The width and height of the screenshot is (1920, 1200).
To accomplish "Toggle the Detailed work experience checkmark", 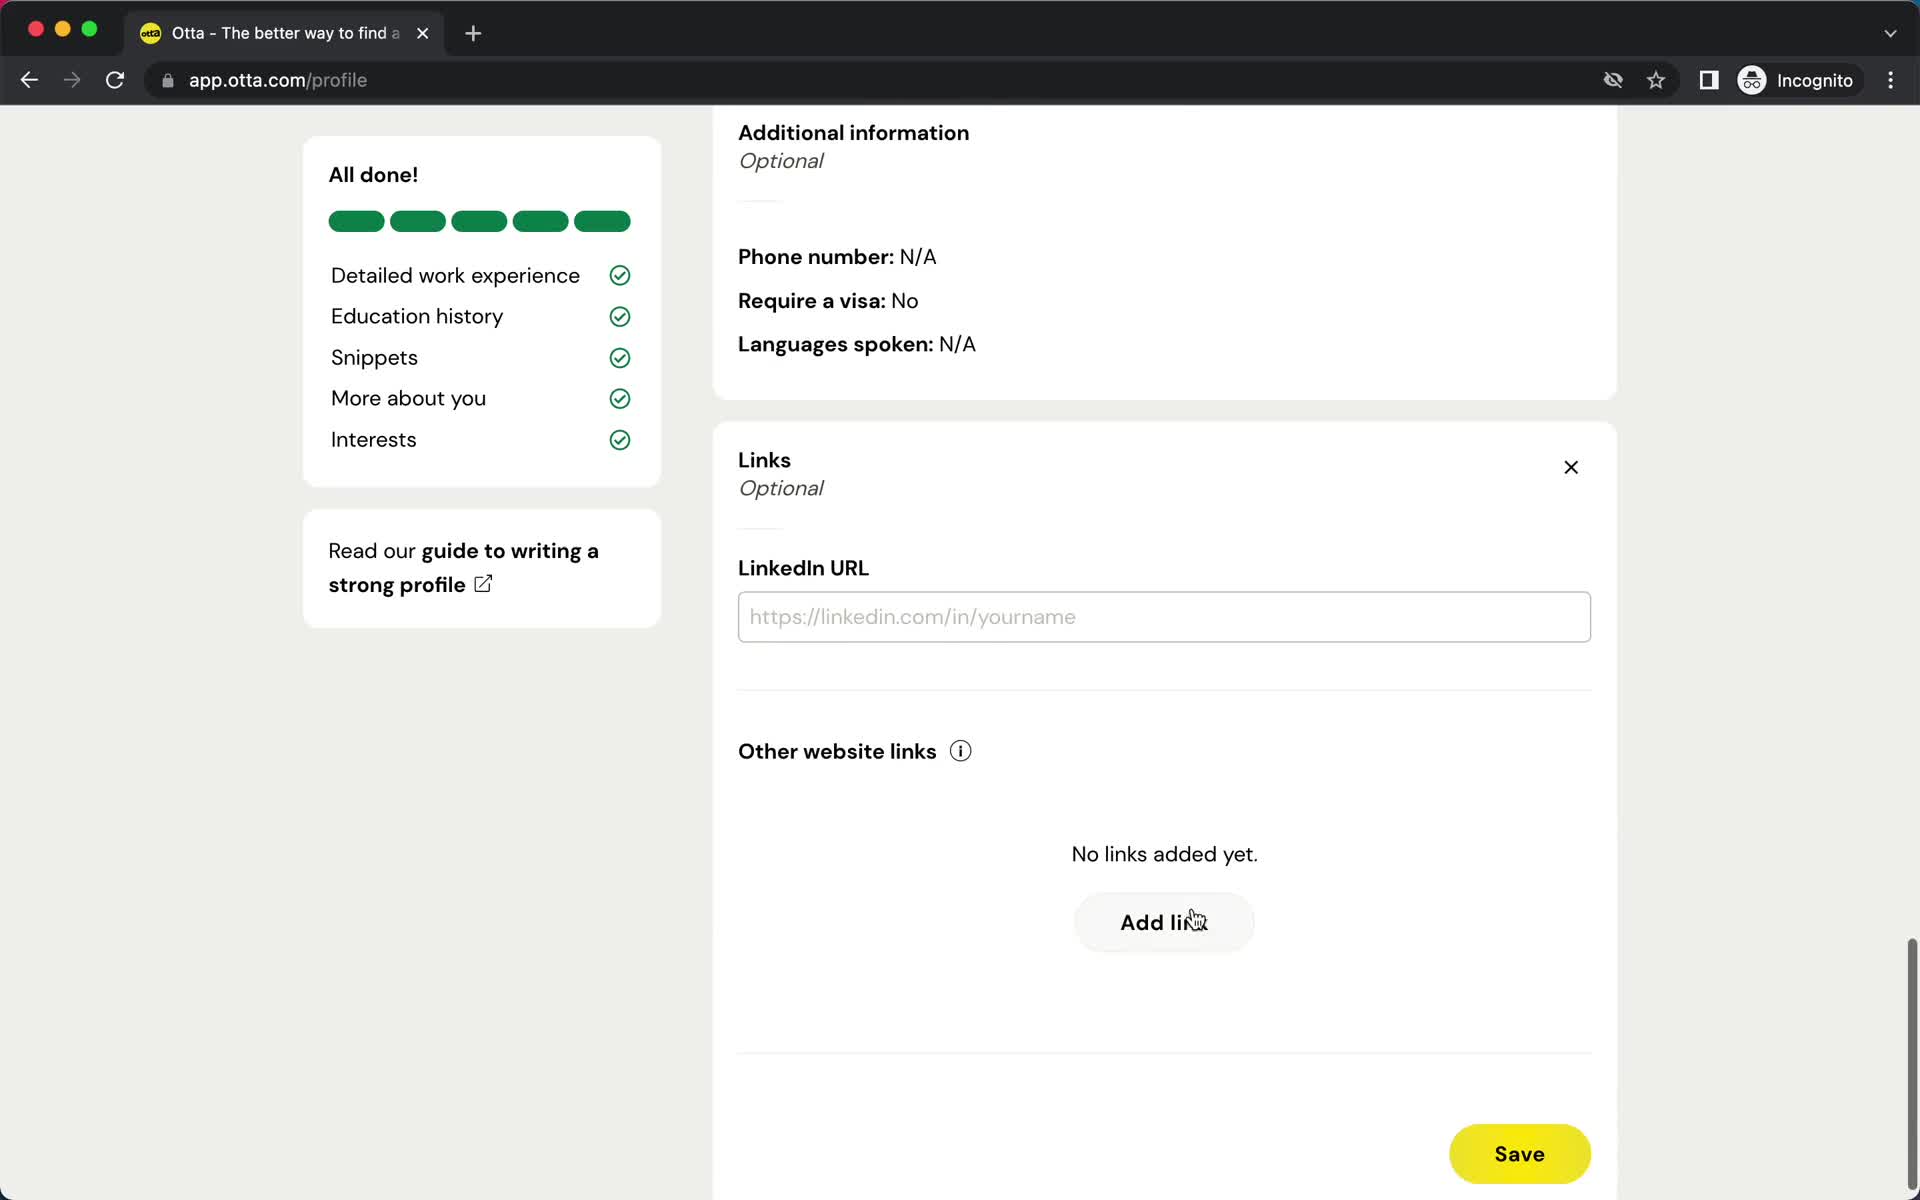I will pos(619,275).
